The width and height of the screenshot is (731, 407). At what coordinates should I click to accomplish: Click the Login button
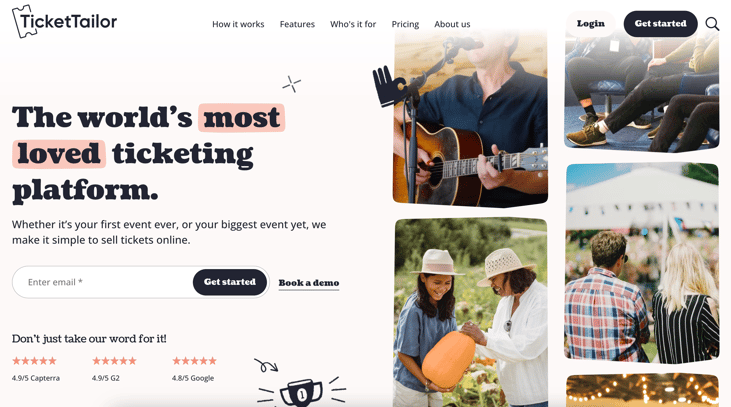click(591, 24)
